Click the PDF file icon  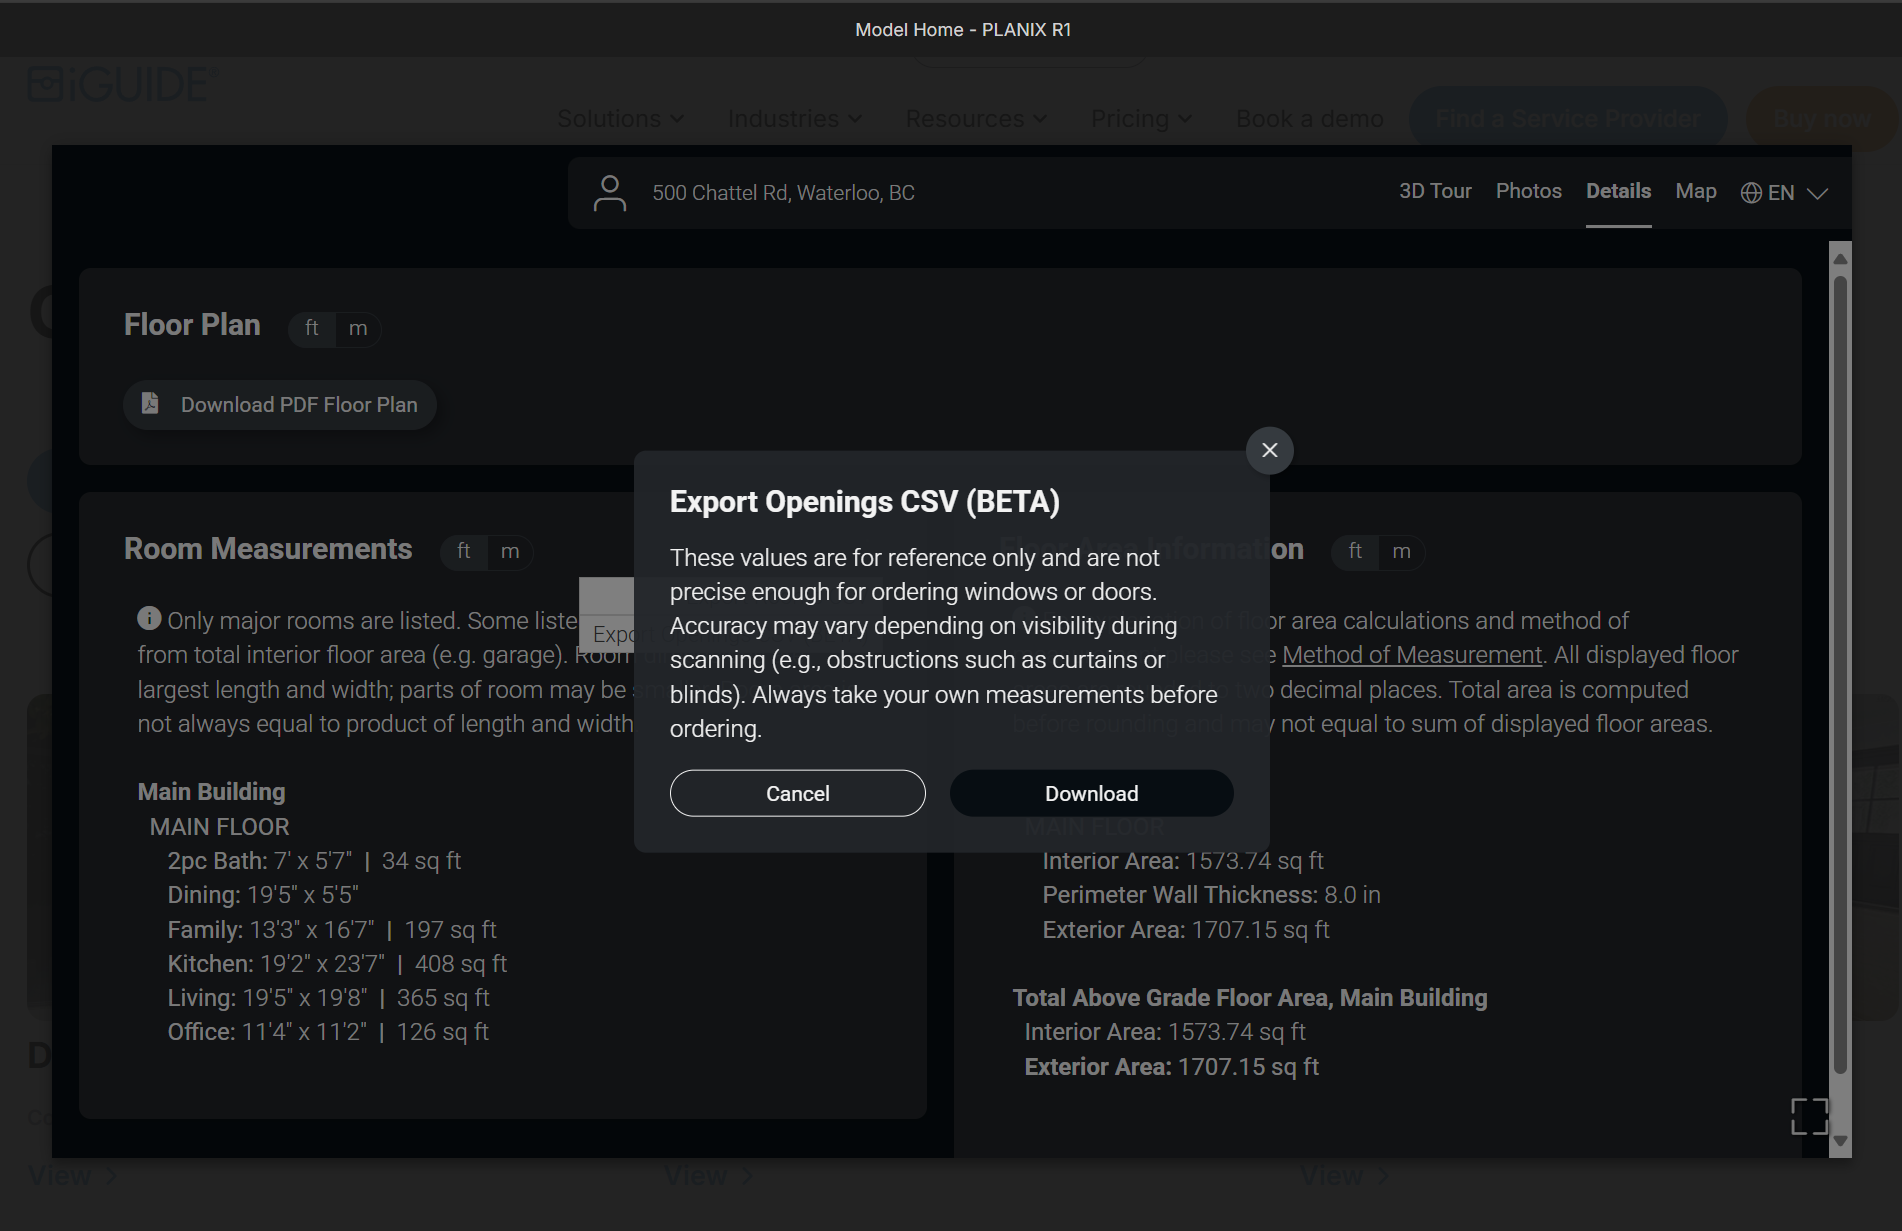(150, 403)
